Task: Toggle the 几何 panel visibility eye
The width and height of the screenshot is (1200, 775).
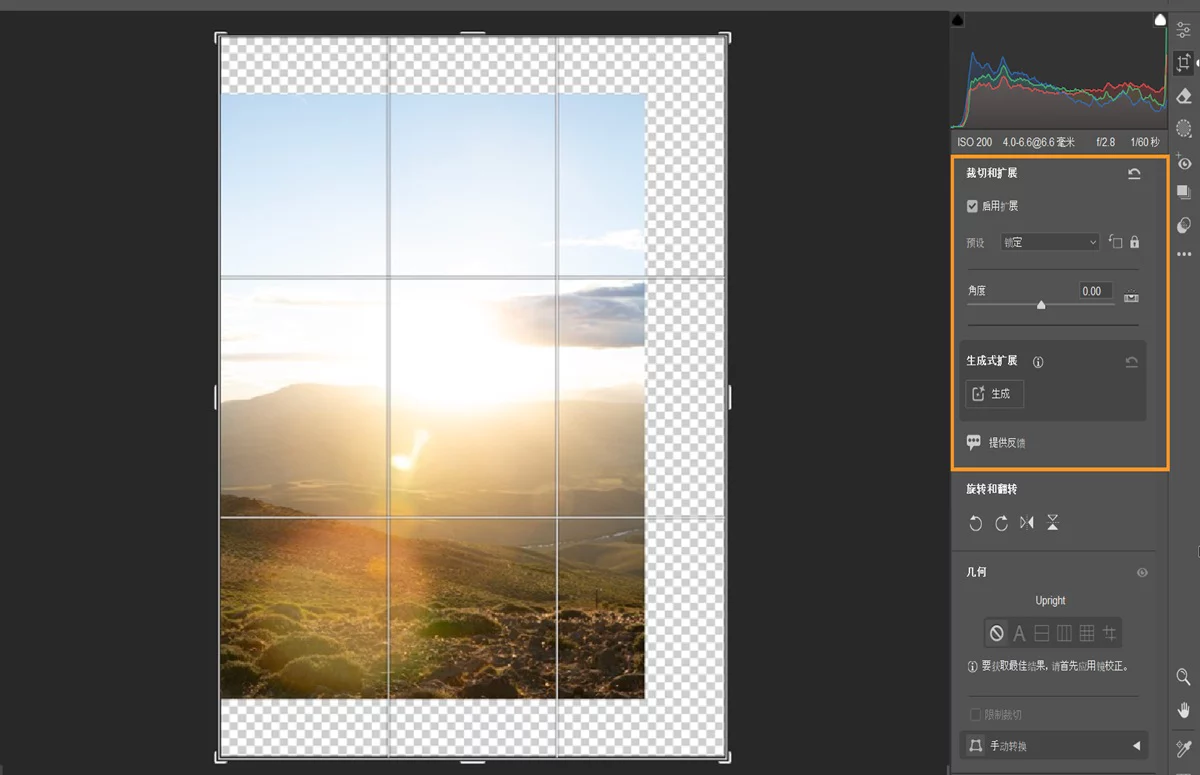Action: click(1142, 573)
